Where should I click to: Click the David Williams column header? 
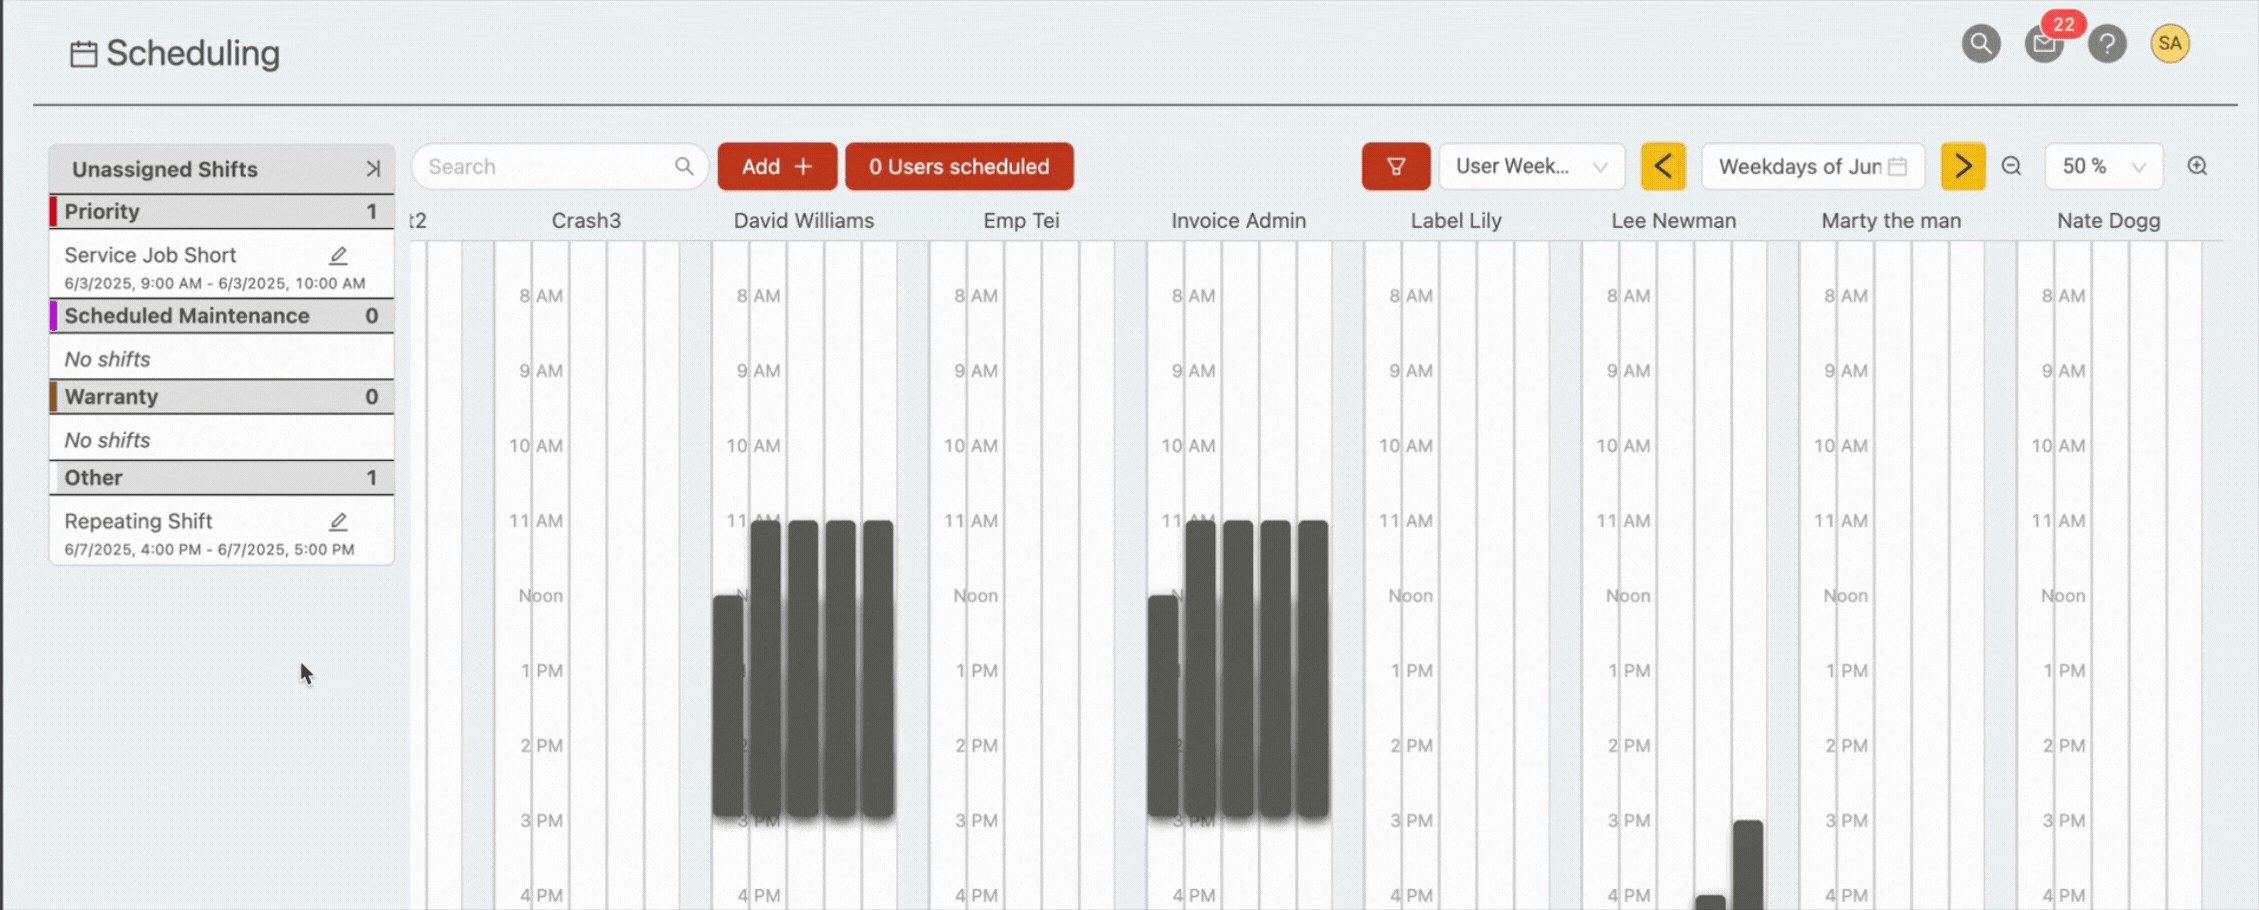coord(803,221)
